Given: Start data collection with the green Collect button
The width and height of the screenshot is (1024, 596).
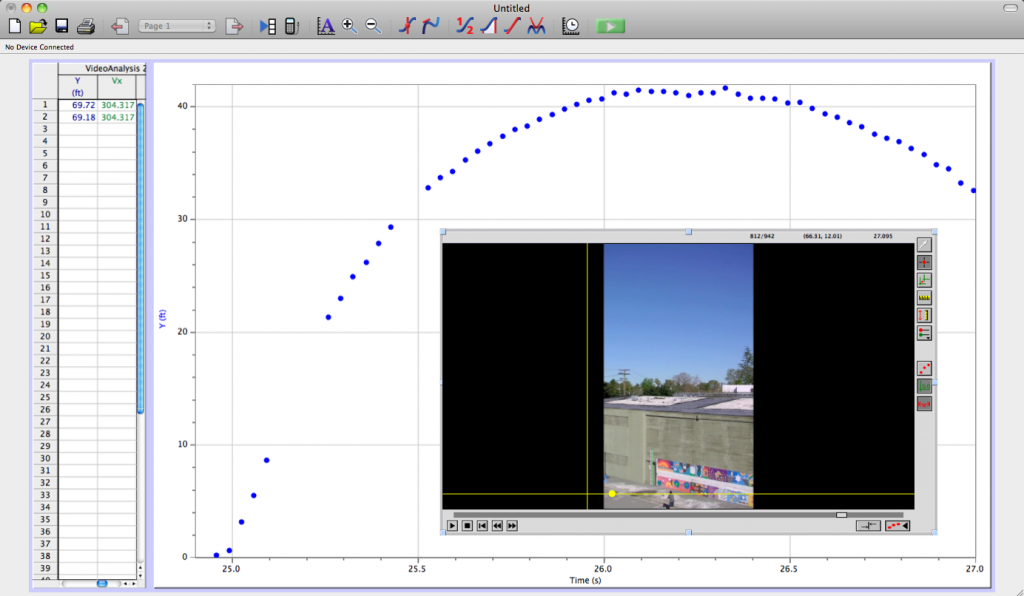Looking at the screenshot, I should click(x=610, y=26).
